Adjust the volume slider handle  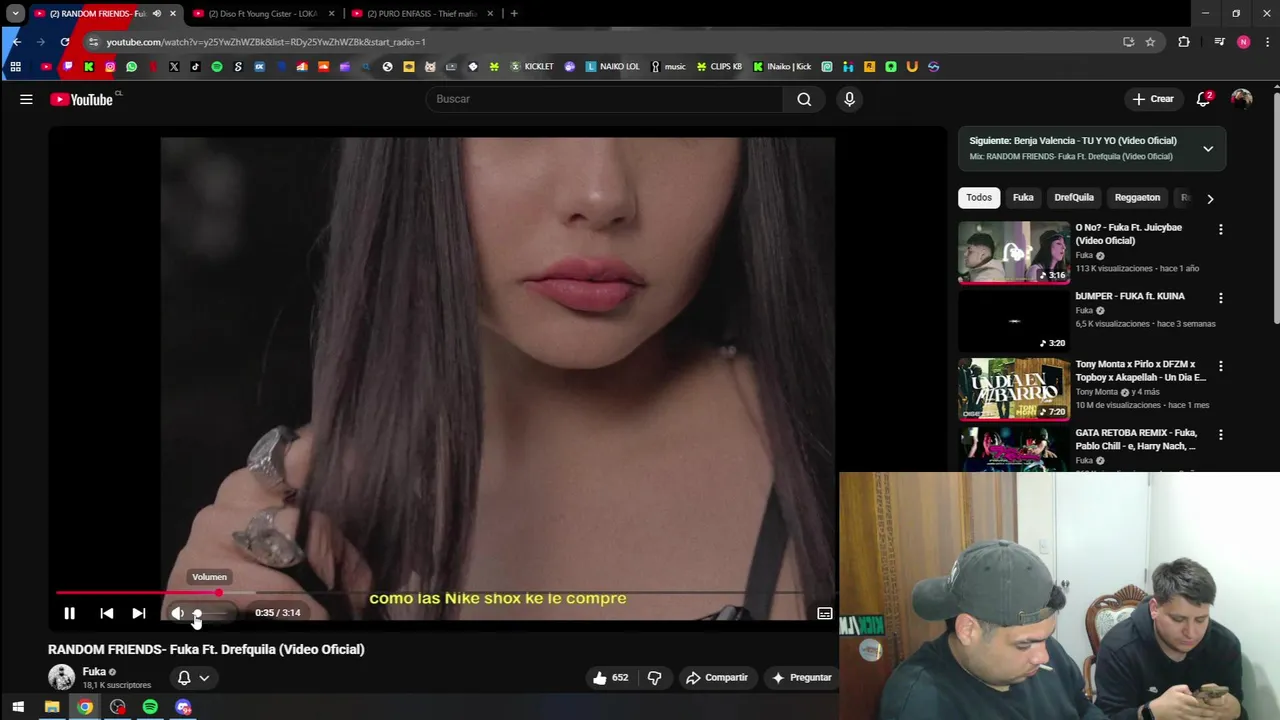(197, 613)
